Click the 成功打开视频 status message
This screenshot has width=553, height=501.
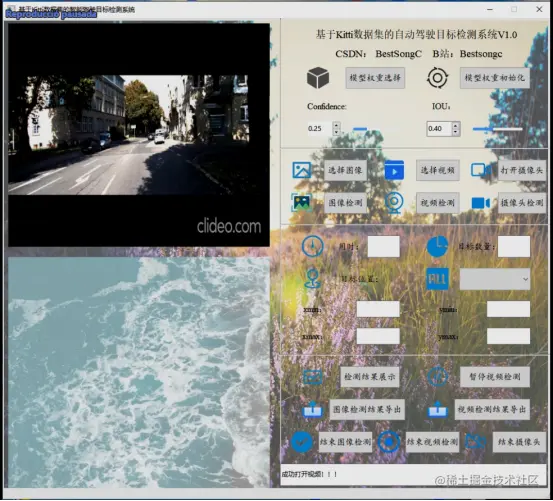tap(309, 474)
